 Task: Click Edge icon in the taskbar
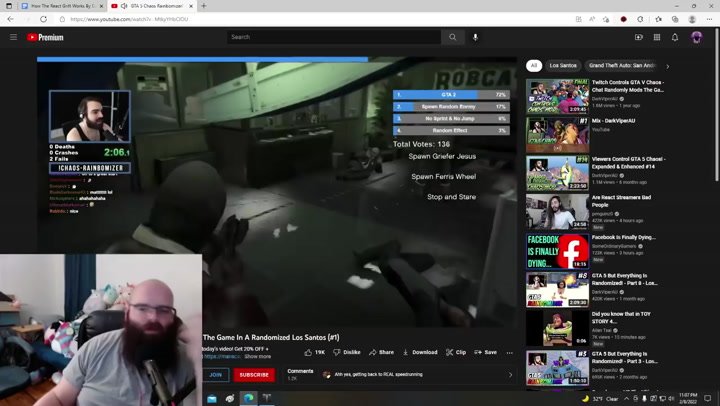click(248, 398)
